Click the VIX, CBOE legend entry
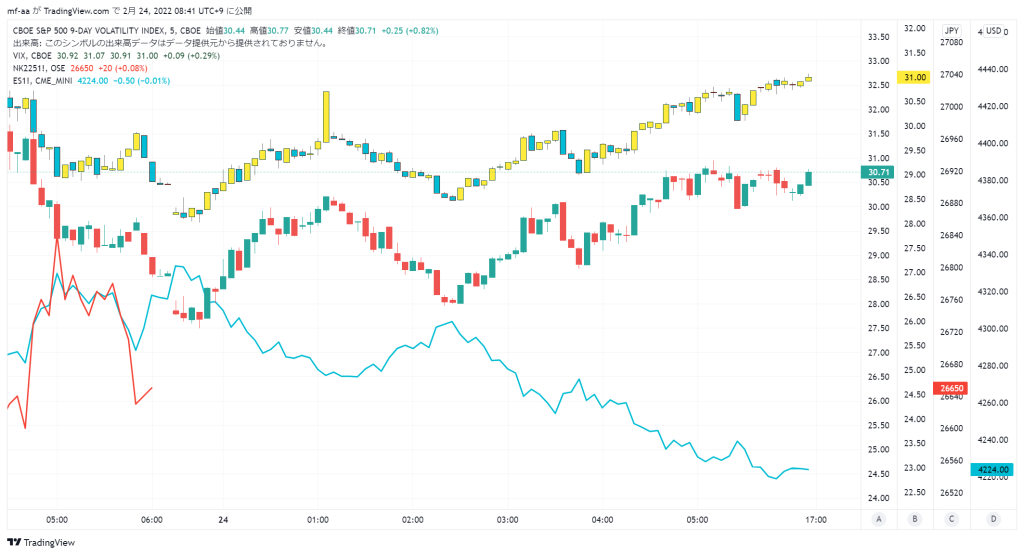 [32, 56]
